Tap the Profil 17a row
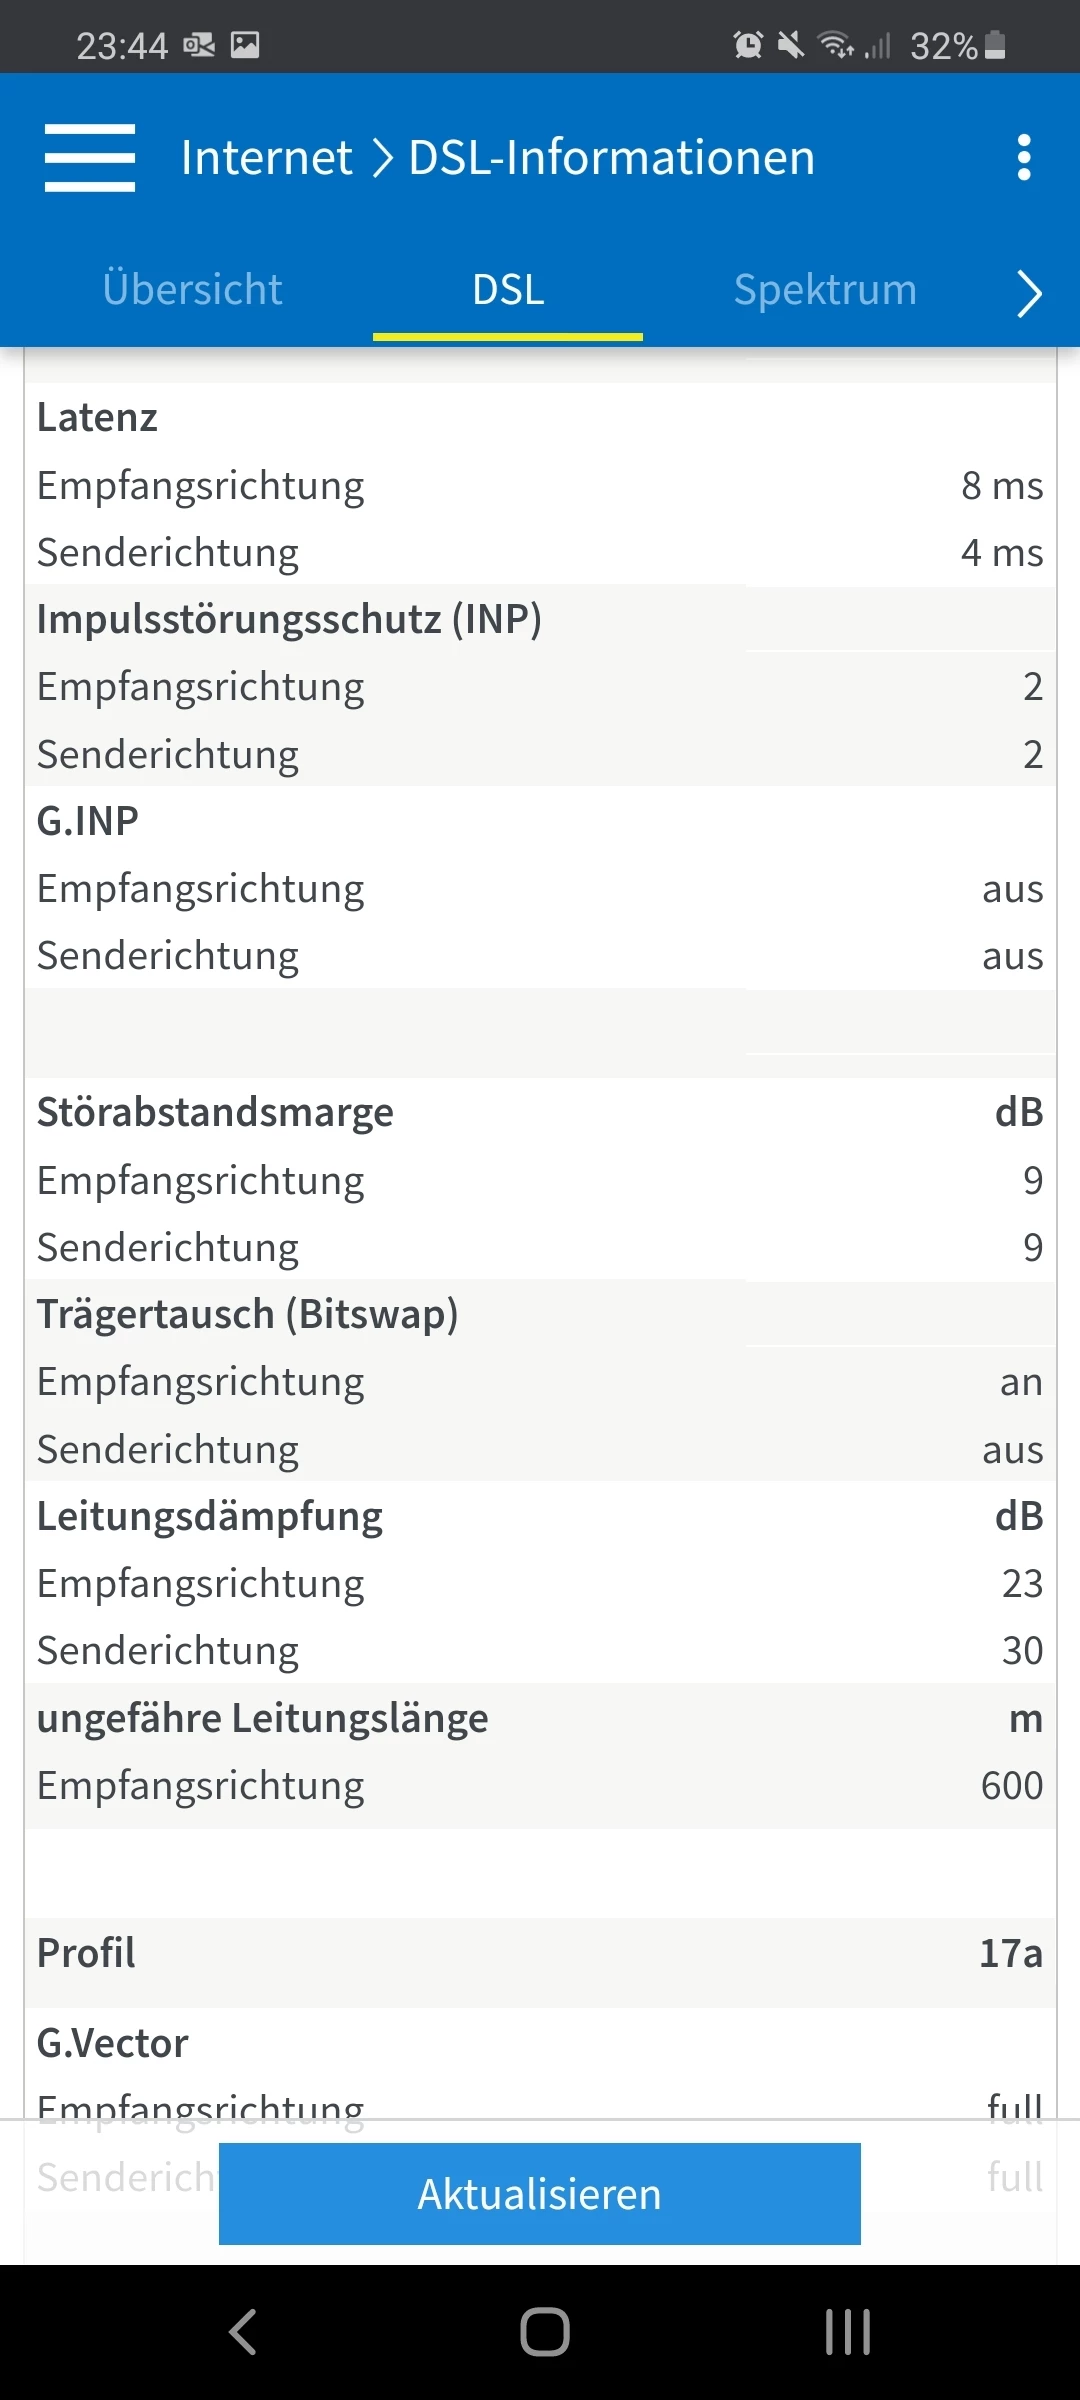 540,1953
